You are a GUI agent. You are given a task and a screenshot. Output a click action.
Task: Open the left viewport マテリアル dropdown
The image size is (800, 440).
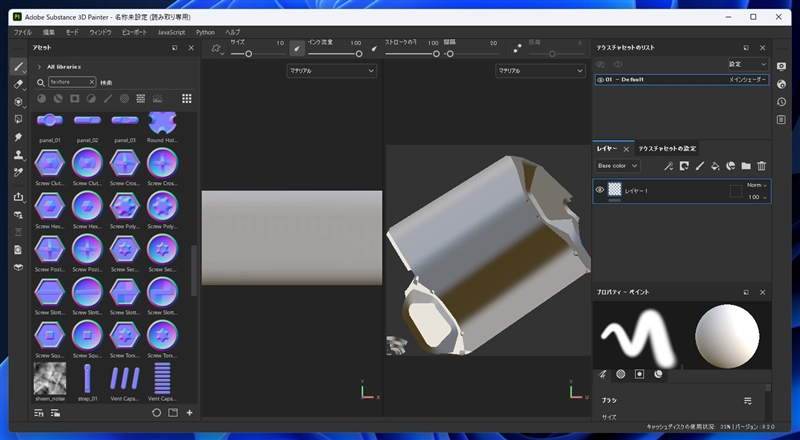click(331, 71)
